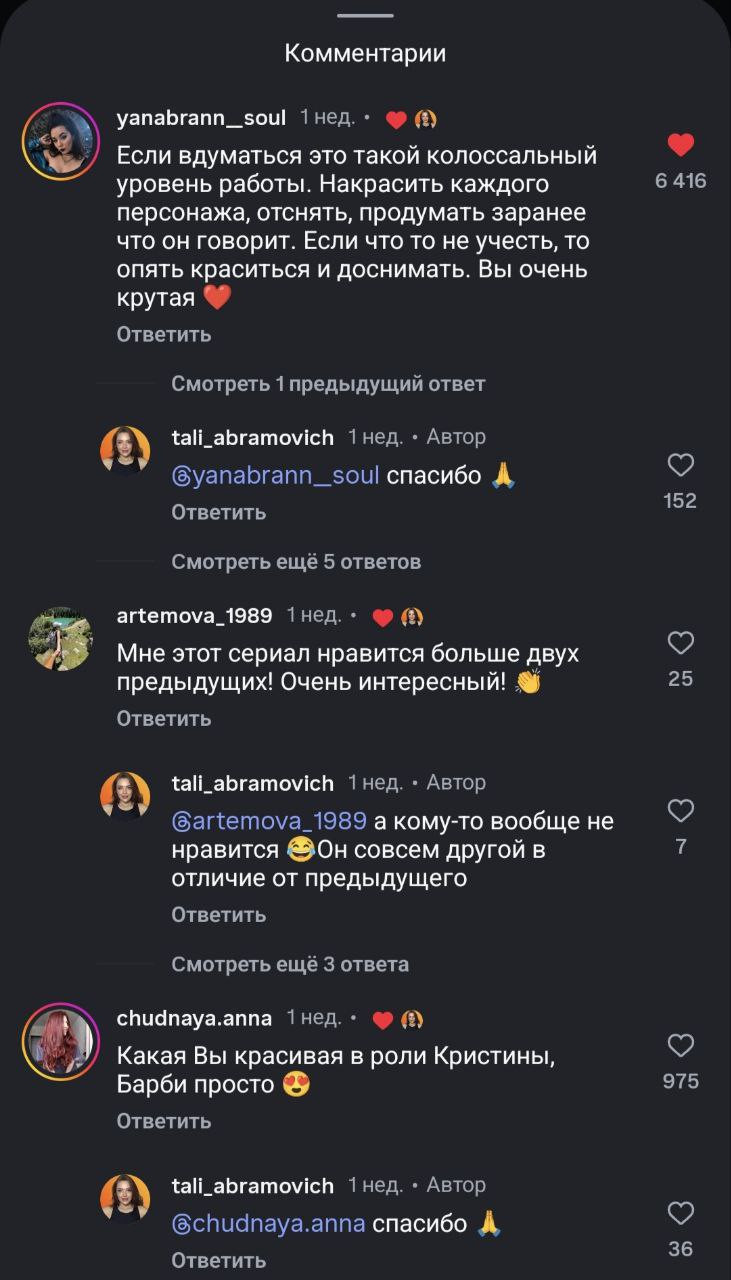Expand 'Смотреть ещё 3 ответа'
731x1280 pixels.
click(x=290, y=965)
